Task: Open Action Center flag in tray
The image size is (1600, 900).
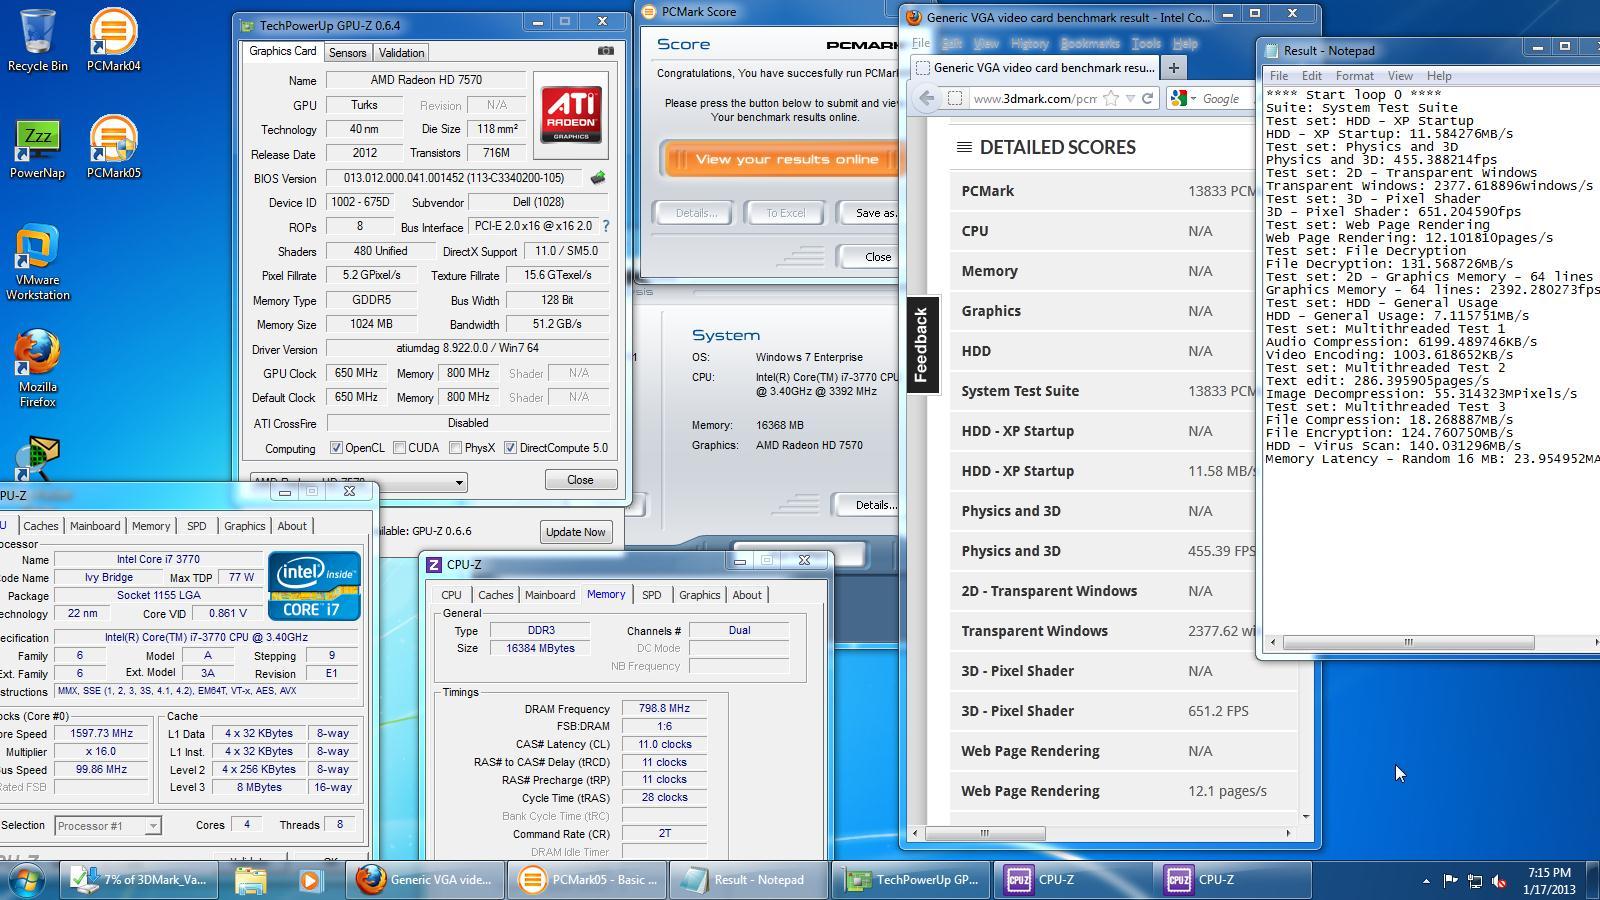Action: point(1450,880)
